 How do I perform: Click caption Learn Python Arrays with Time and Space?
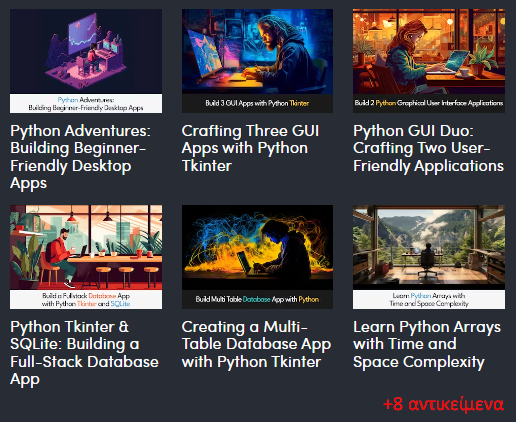click(x=429, y=299)
